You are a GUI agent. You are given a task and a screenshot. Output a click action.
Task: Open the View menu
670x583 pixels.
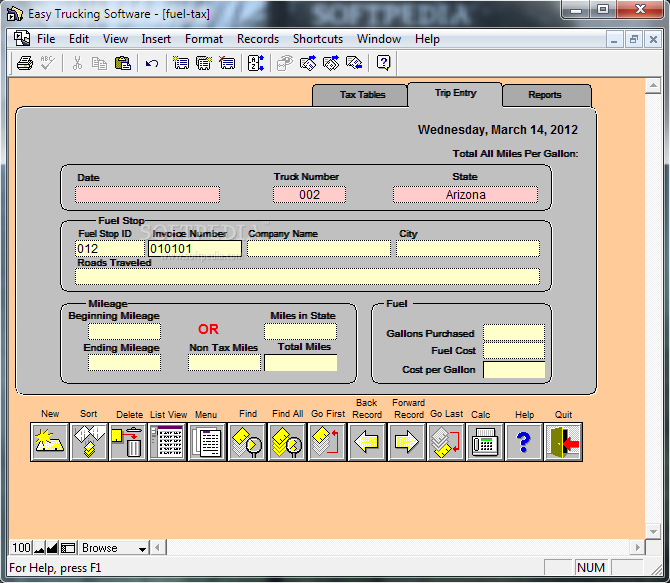115,39
